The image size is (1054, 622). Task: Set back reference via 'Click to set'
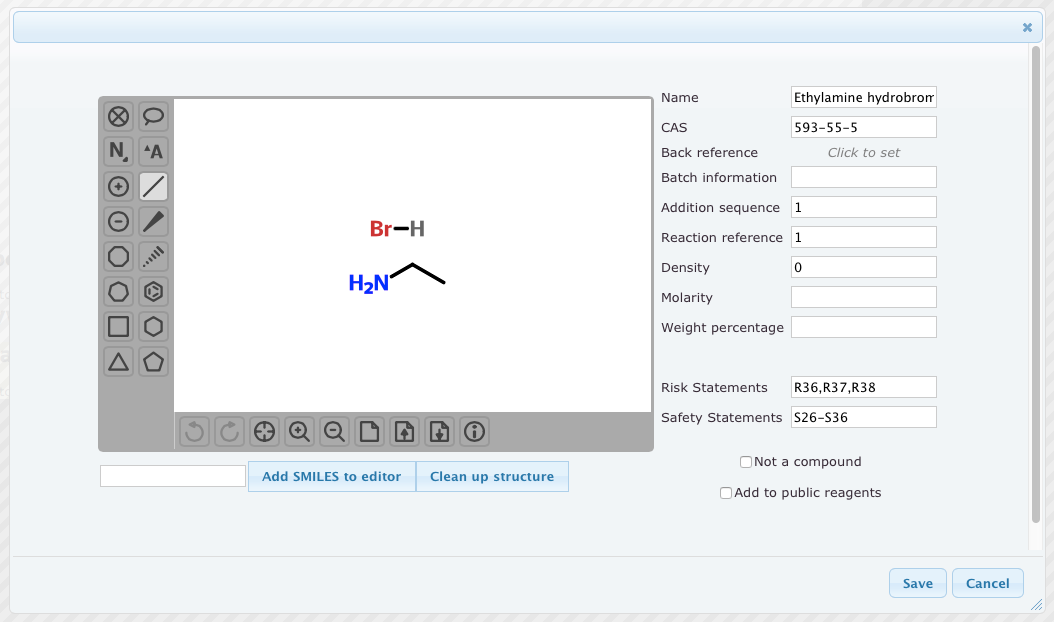[864, 153]
